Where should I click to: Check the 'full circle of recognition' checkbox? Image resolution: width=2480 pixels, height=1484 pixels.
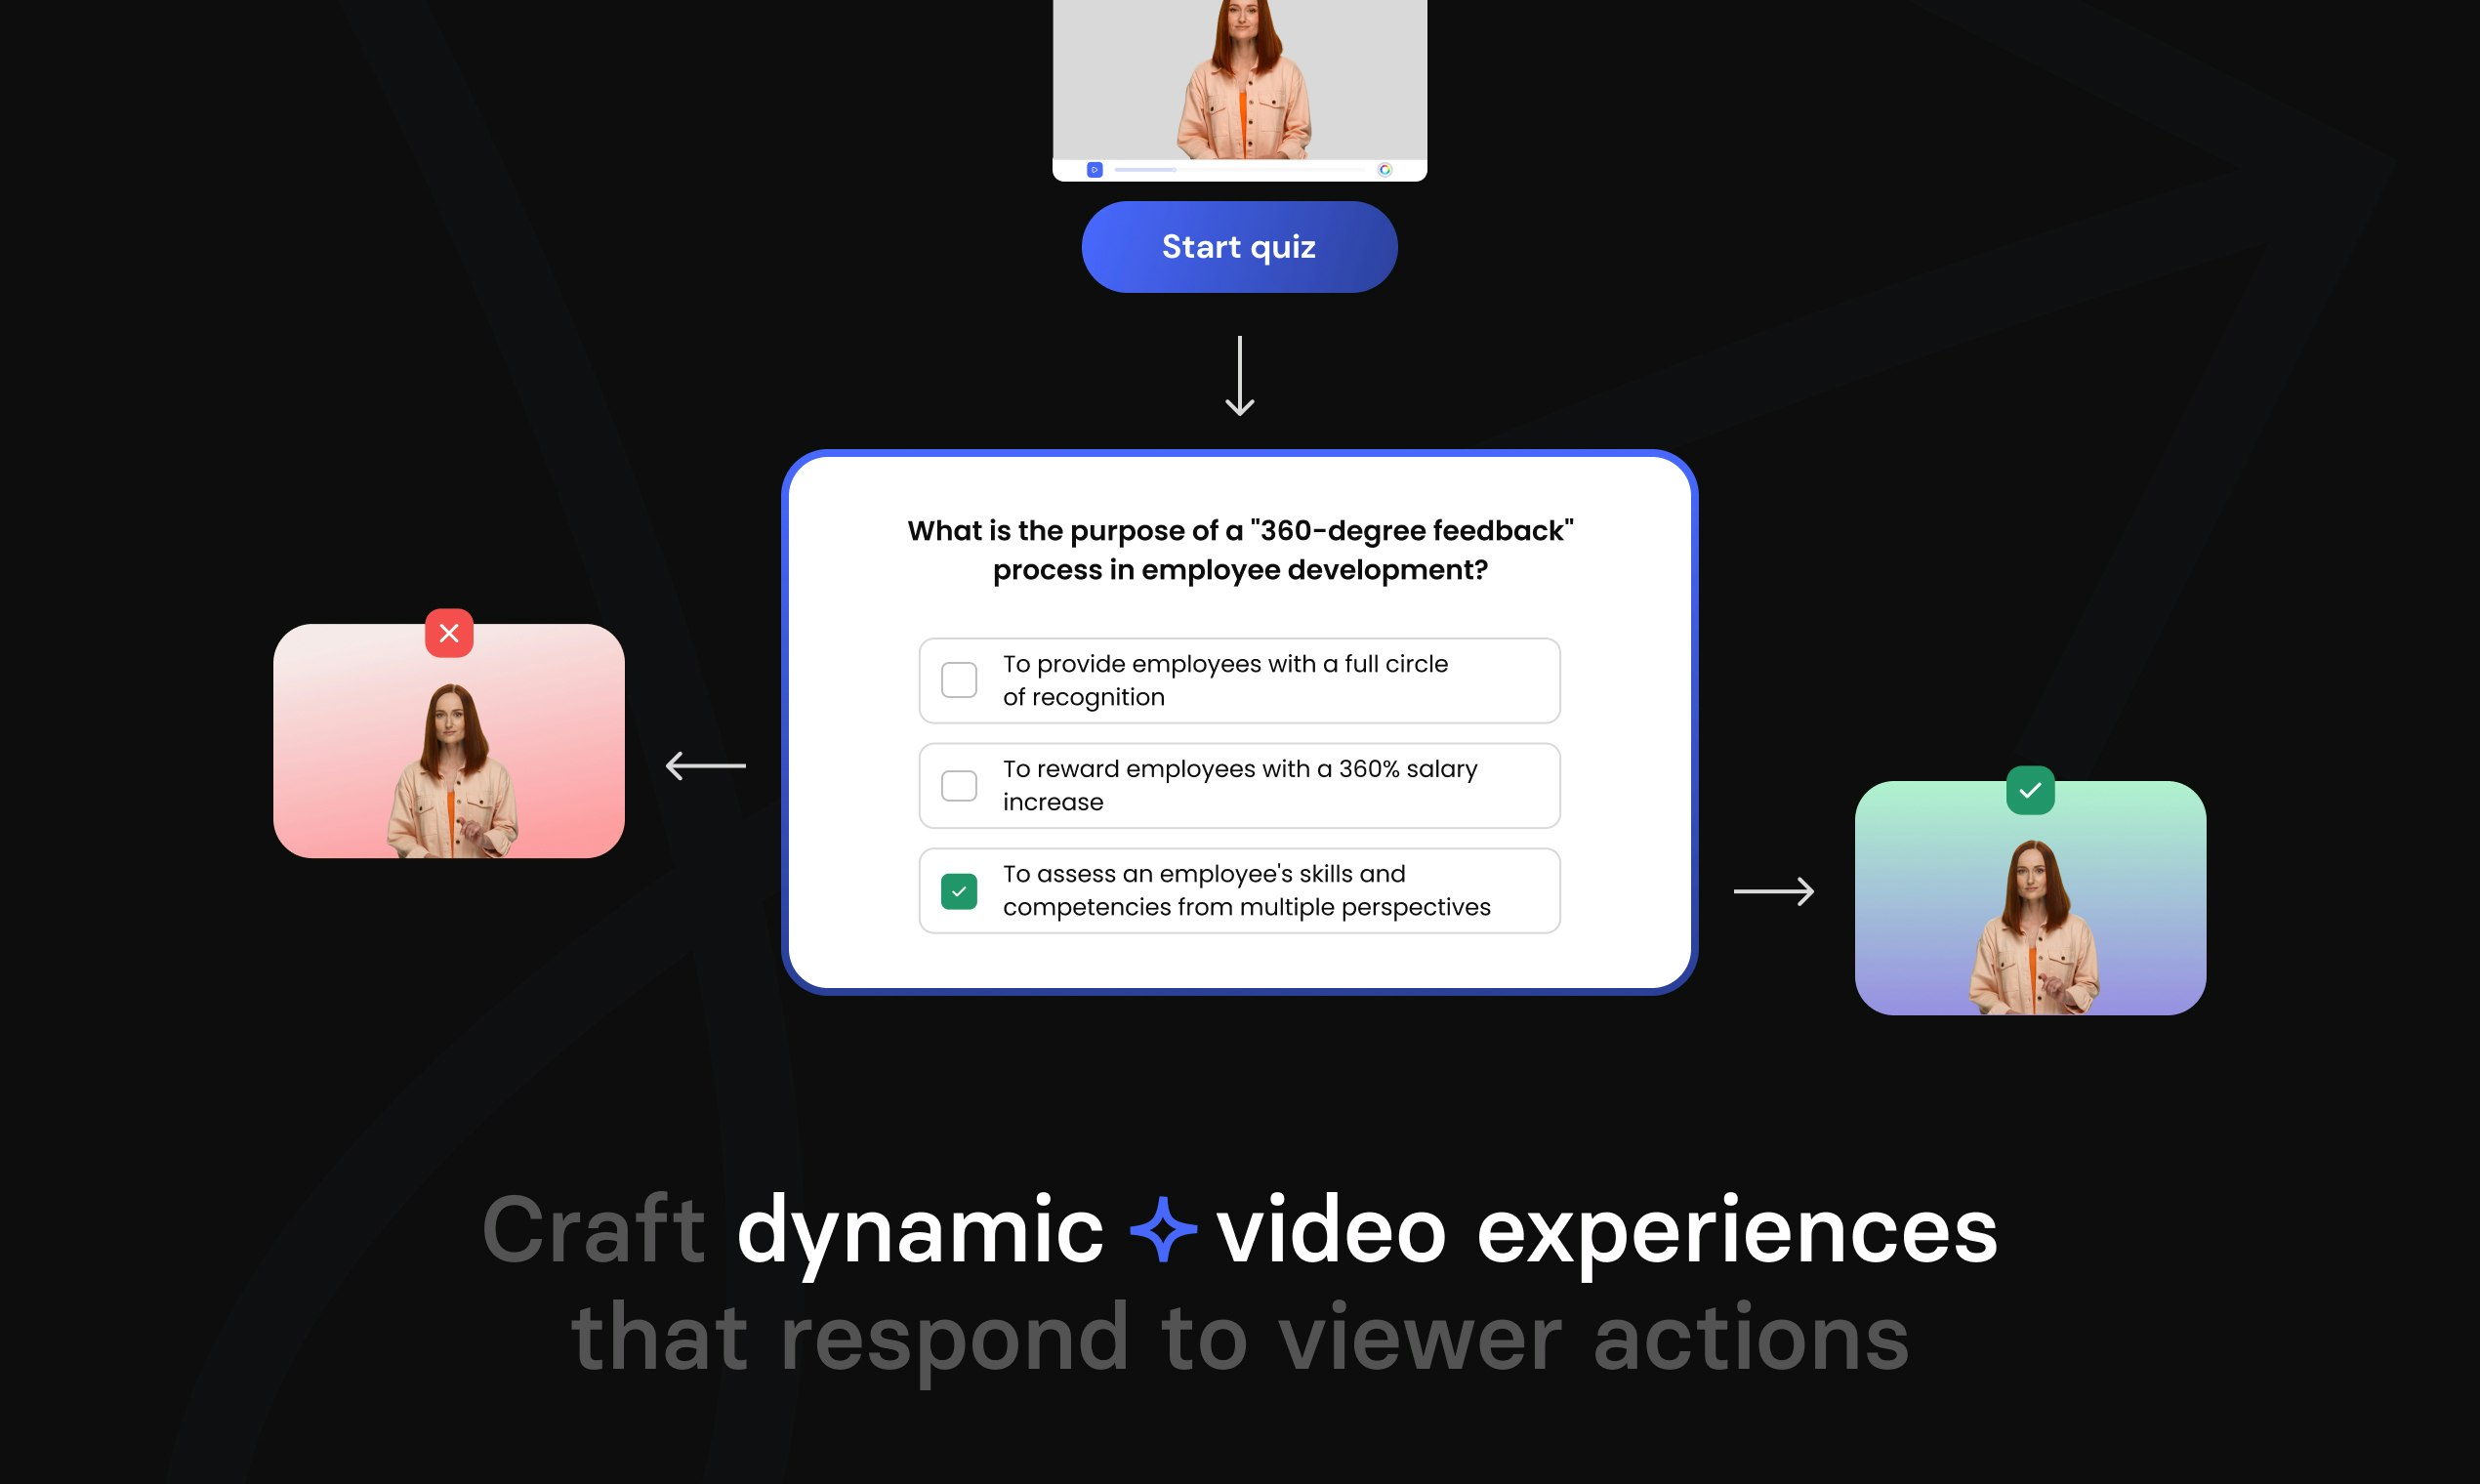pyautogui.click(x=959, y=680)
